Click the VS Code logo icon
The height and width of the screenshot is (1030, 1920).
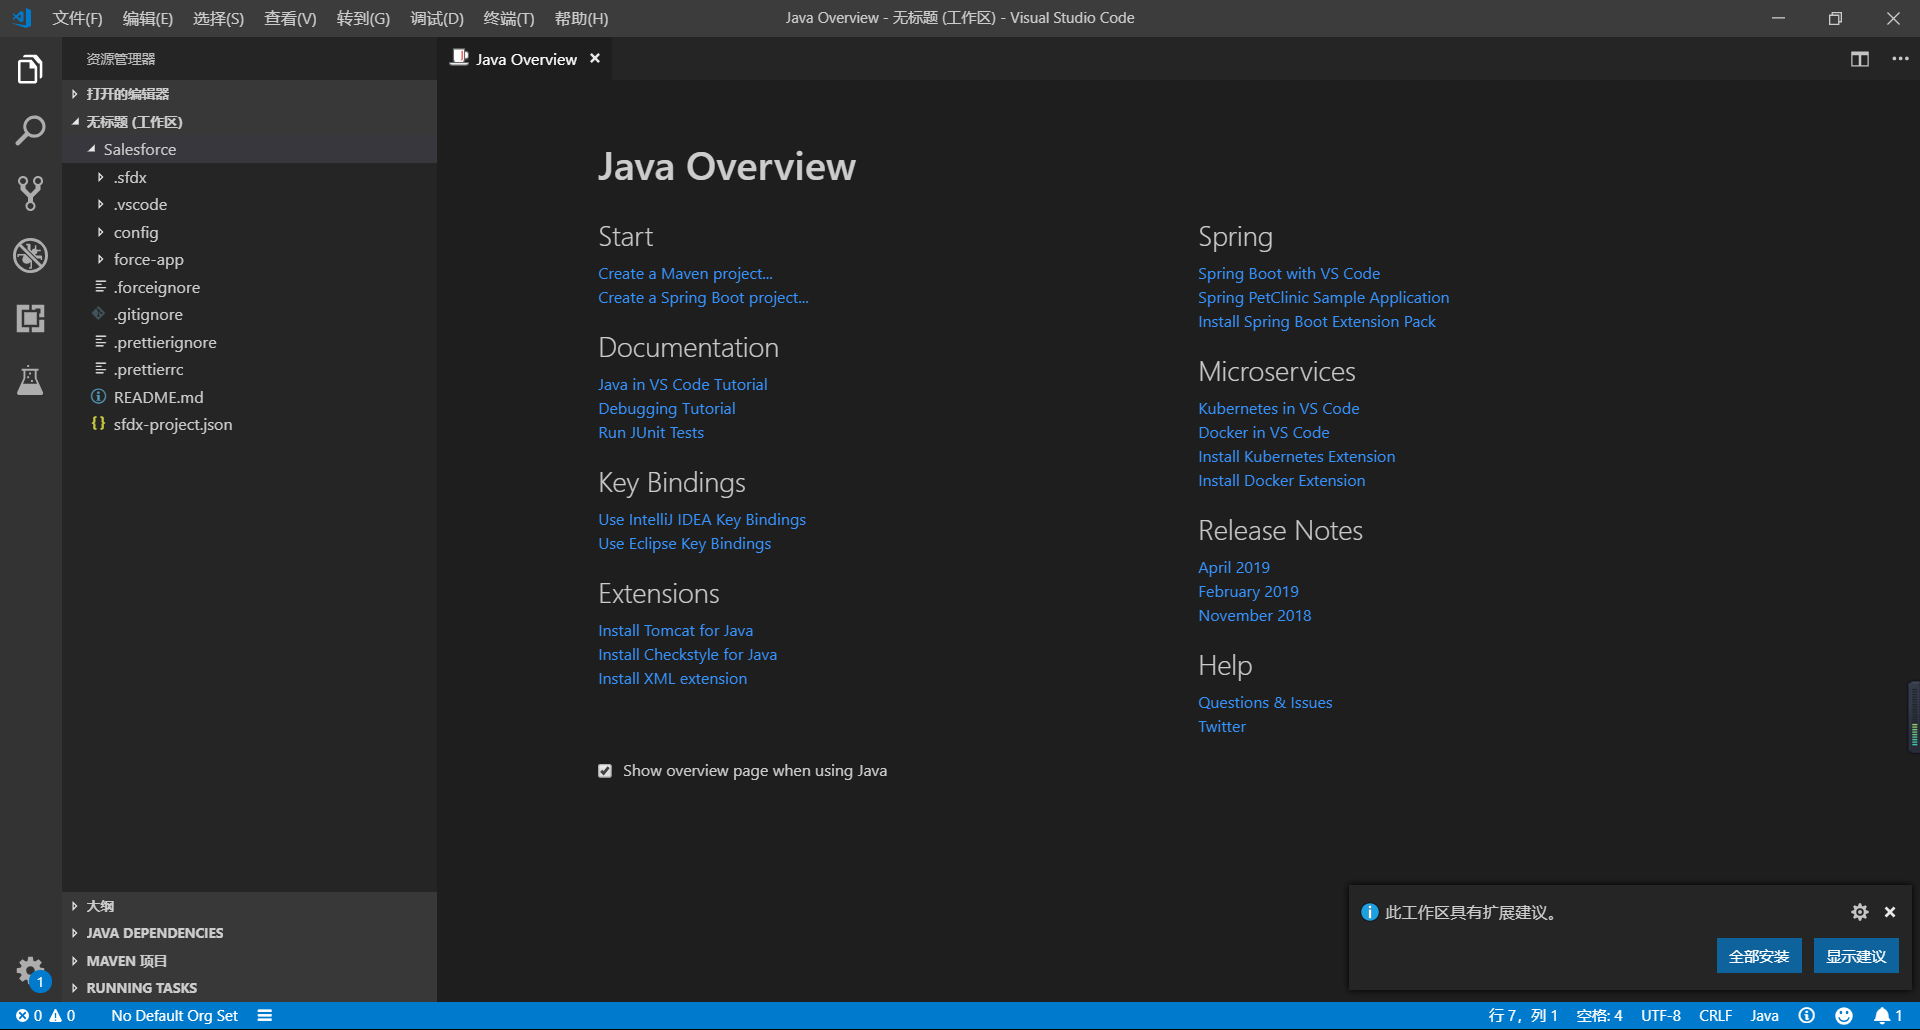click(22, 18)
